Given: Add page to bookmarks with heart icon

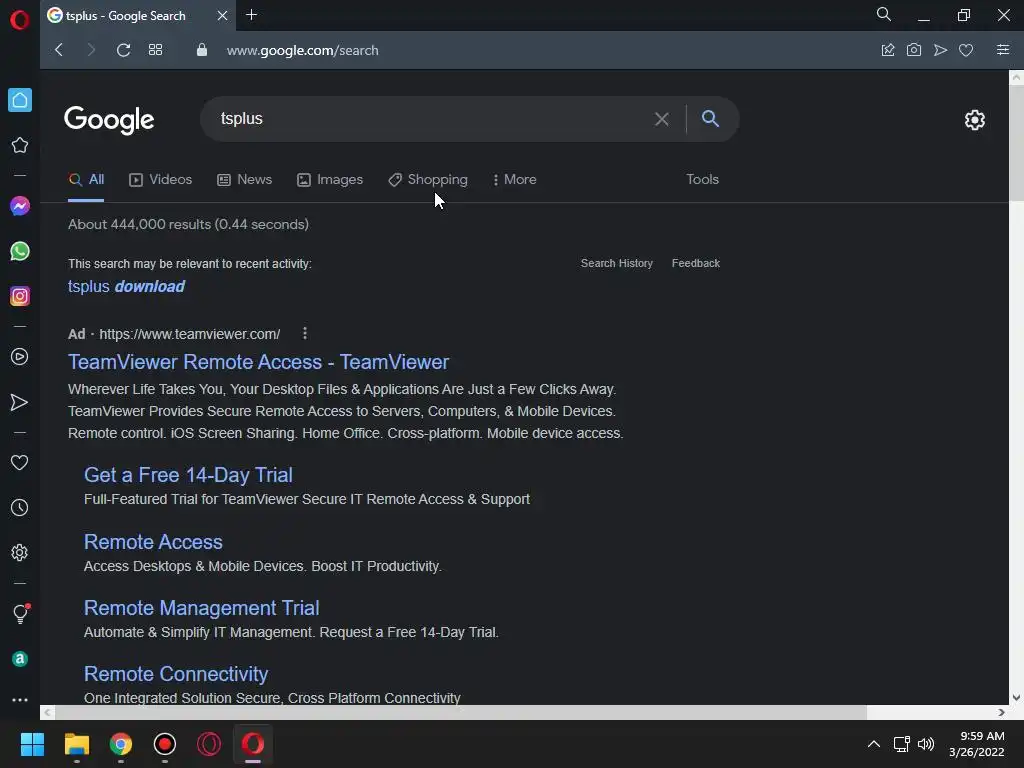Looking at the screenshot, I should pos(966,50).
